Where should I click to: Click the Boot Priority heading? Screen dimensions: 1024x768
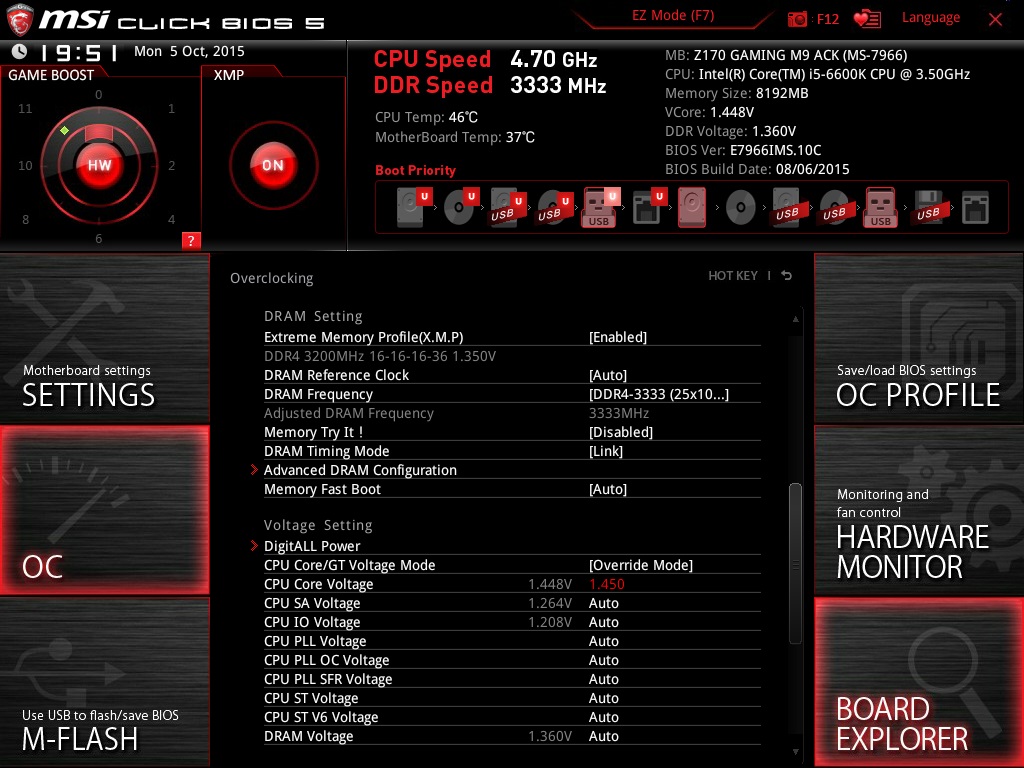pos(415,170)
